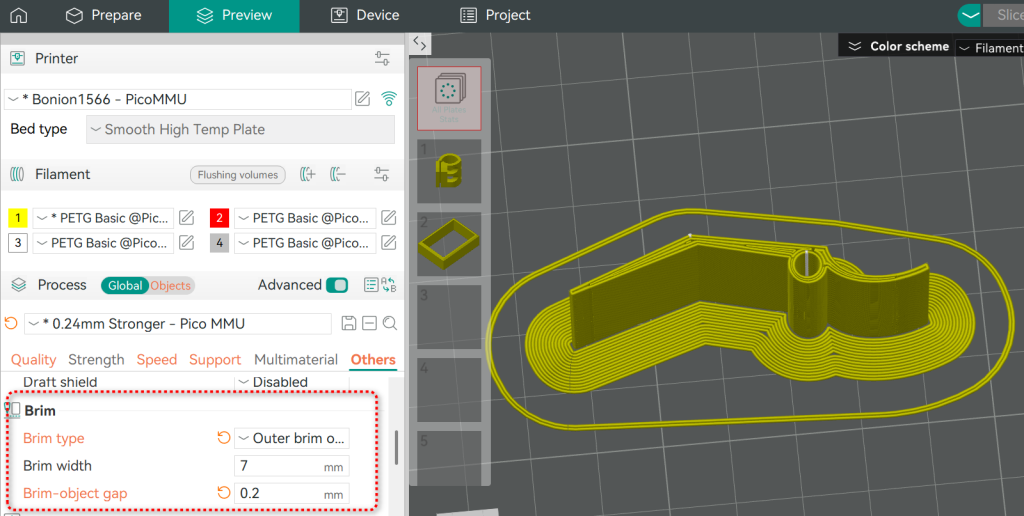Open the Device tab

tap(365, 15)
